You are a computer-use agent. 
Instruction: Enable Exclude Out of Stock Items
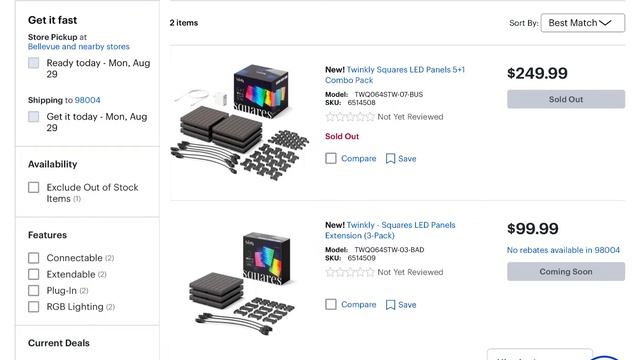[x=33, y=187]
